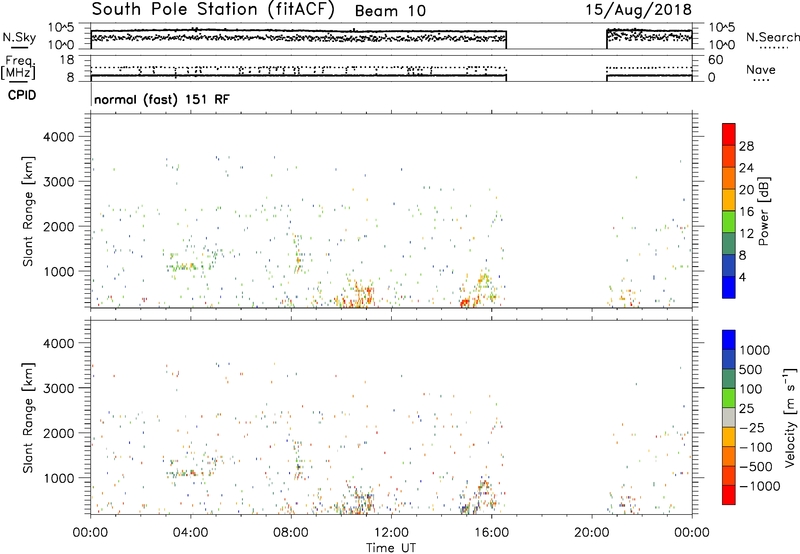Pick the 12–16 dB light green Power swatch
This screenshot has width=800, height=554.
pyautogui.click(x=729, y=221)
